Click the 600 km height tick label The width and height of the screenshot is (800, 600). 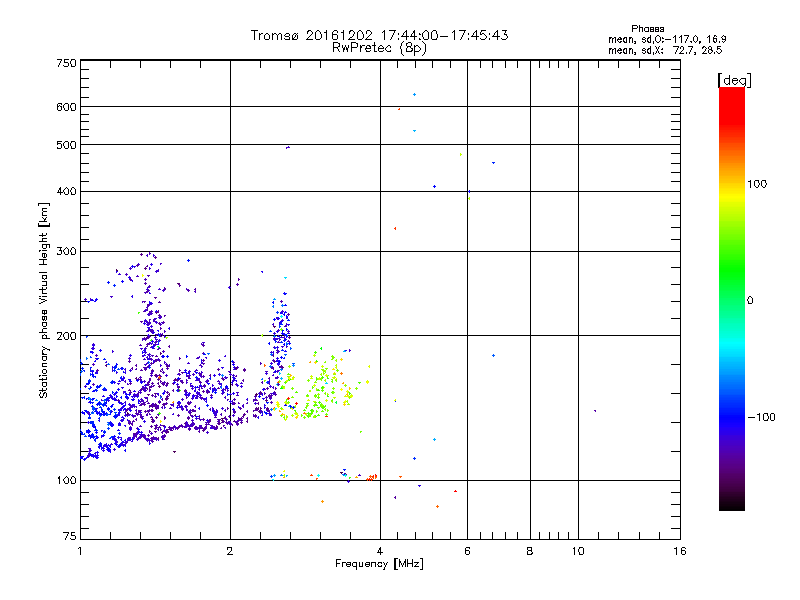[x=66, y=107]
